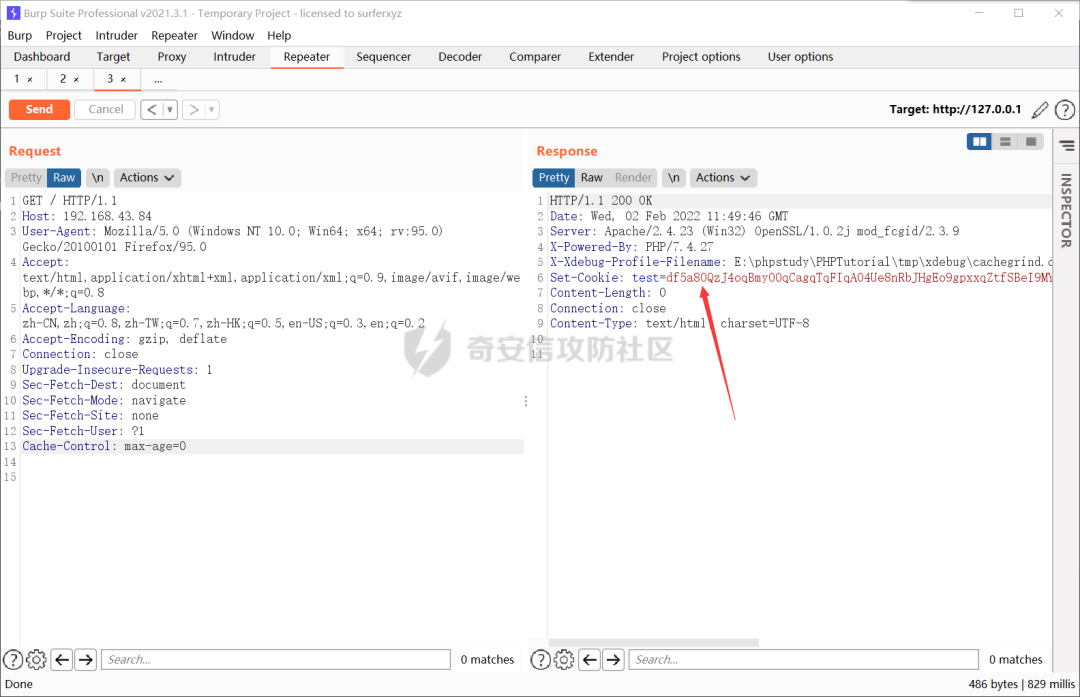Image resolution: width=1080 pixels, height=697 pixels.
Task: Go back in Repeater history
Action: pos(152,110)
